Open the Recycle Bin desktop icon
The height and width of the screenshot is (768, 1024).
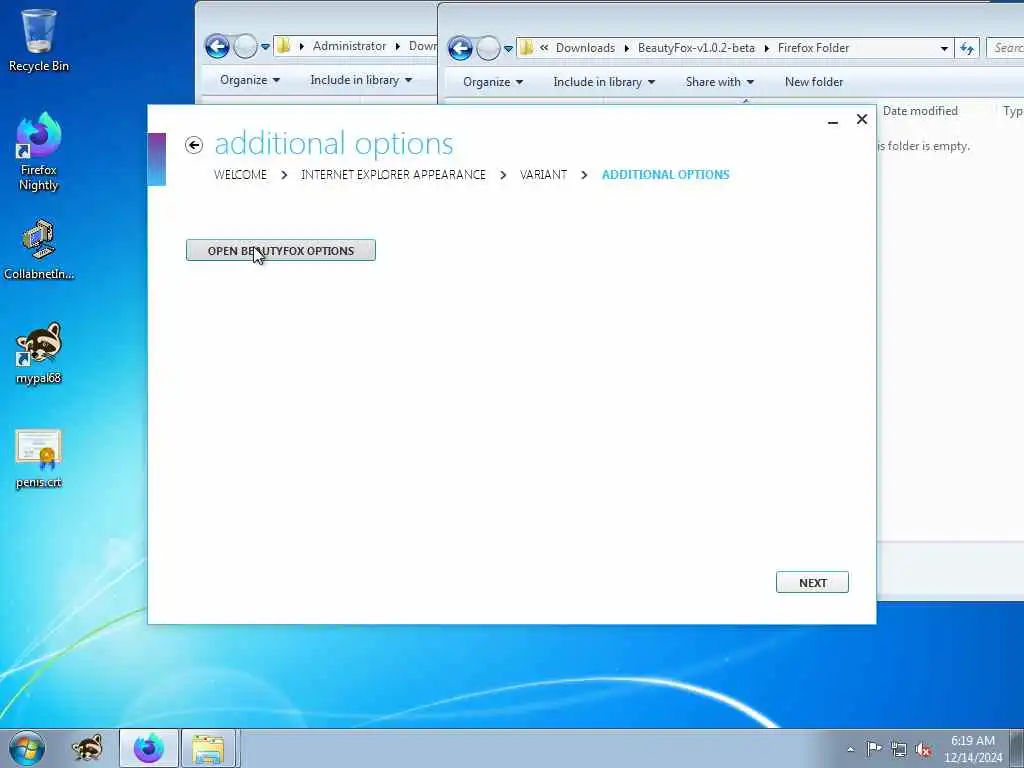tap(39, 40)
